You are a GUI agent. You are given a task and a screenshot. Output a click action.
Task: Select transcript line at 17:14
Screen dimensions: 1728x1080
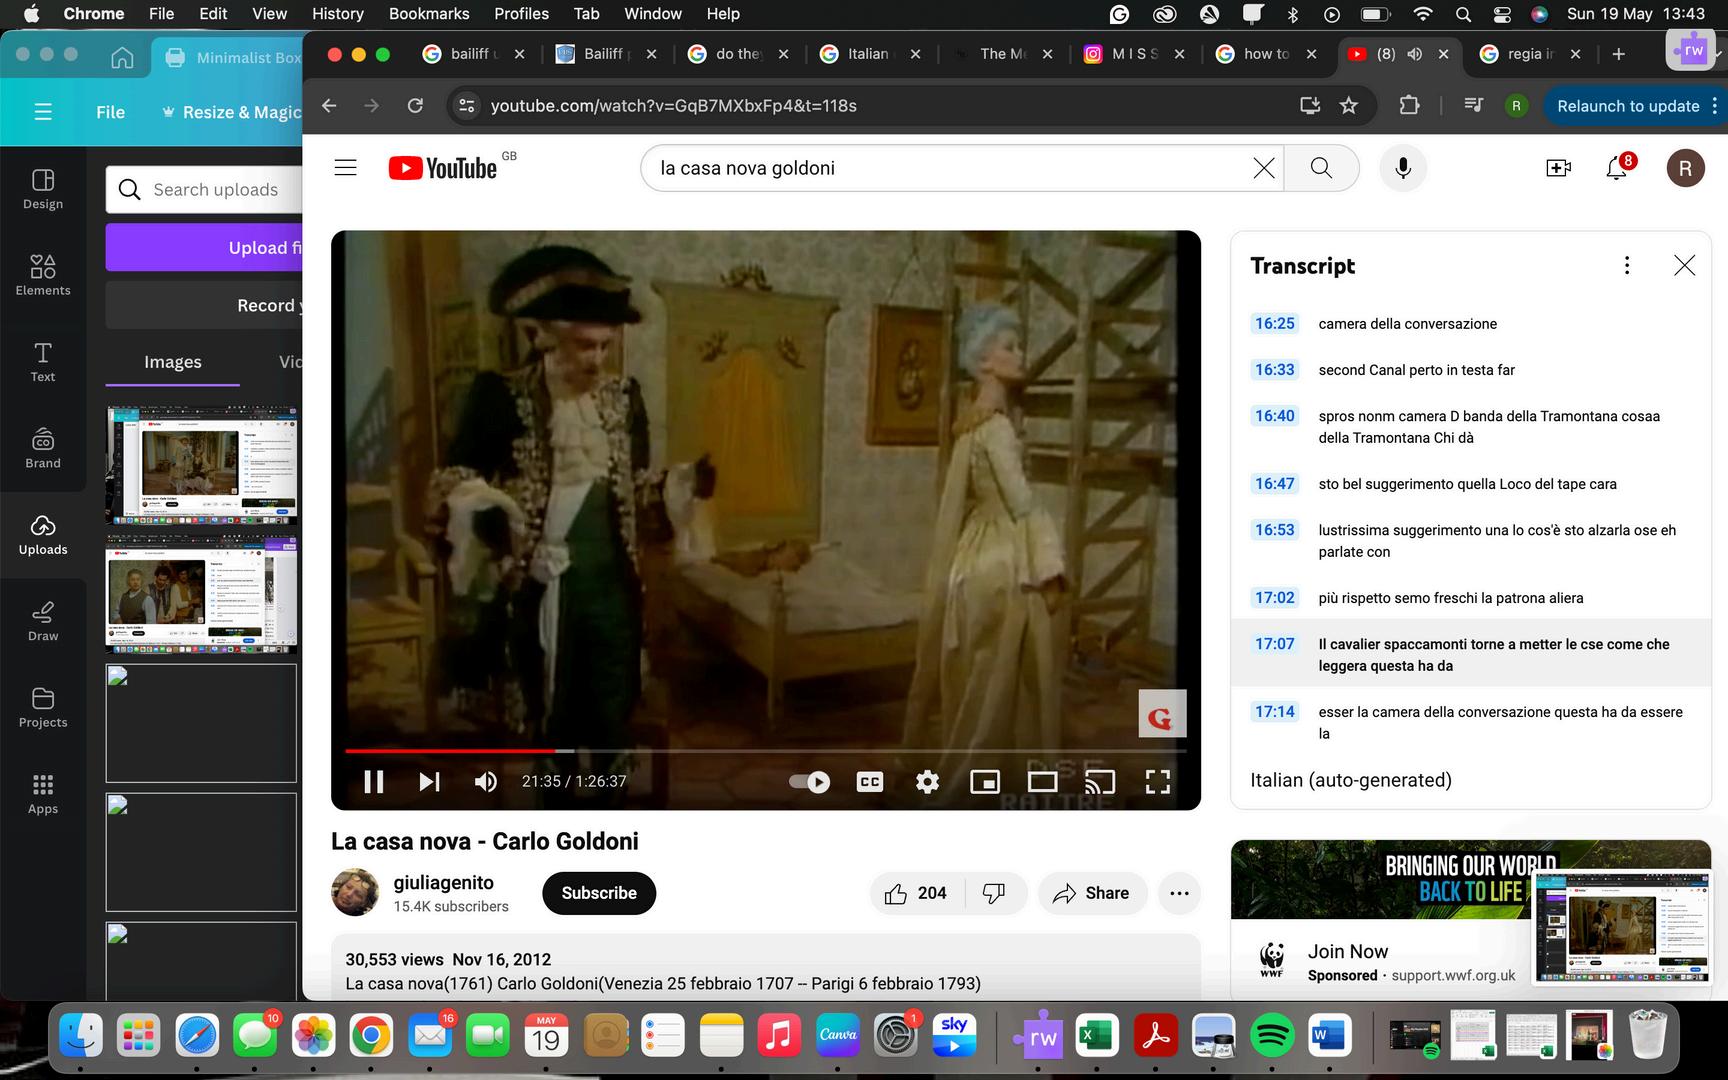pyautogui.click(x=1470, y=722)
